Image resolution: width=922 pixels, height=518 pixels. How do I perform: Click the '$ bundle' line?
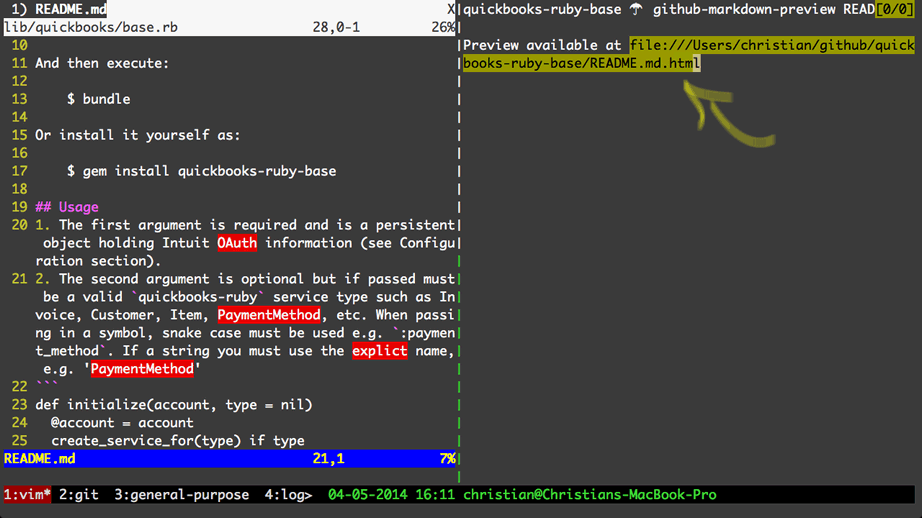(x=98, y=99)
